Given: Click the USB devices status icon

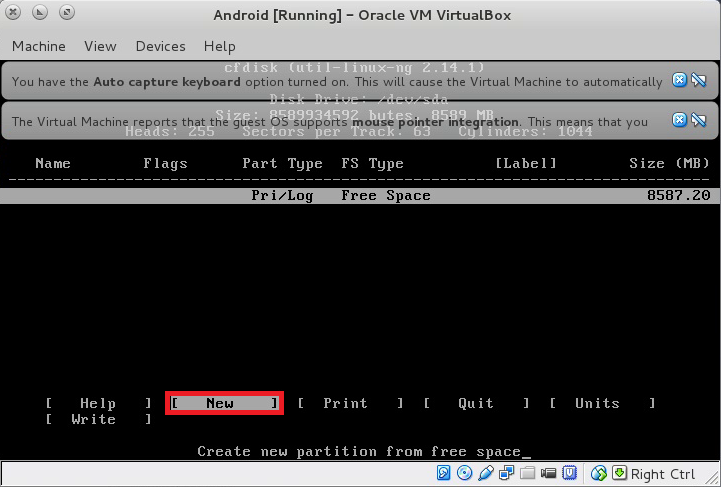Looking at the screenshot, I should tap(486, 473).
